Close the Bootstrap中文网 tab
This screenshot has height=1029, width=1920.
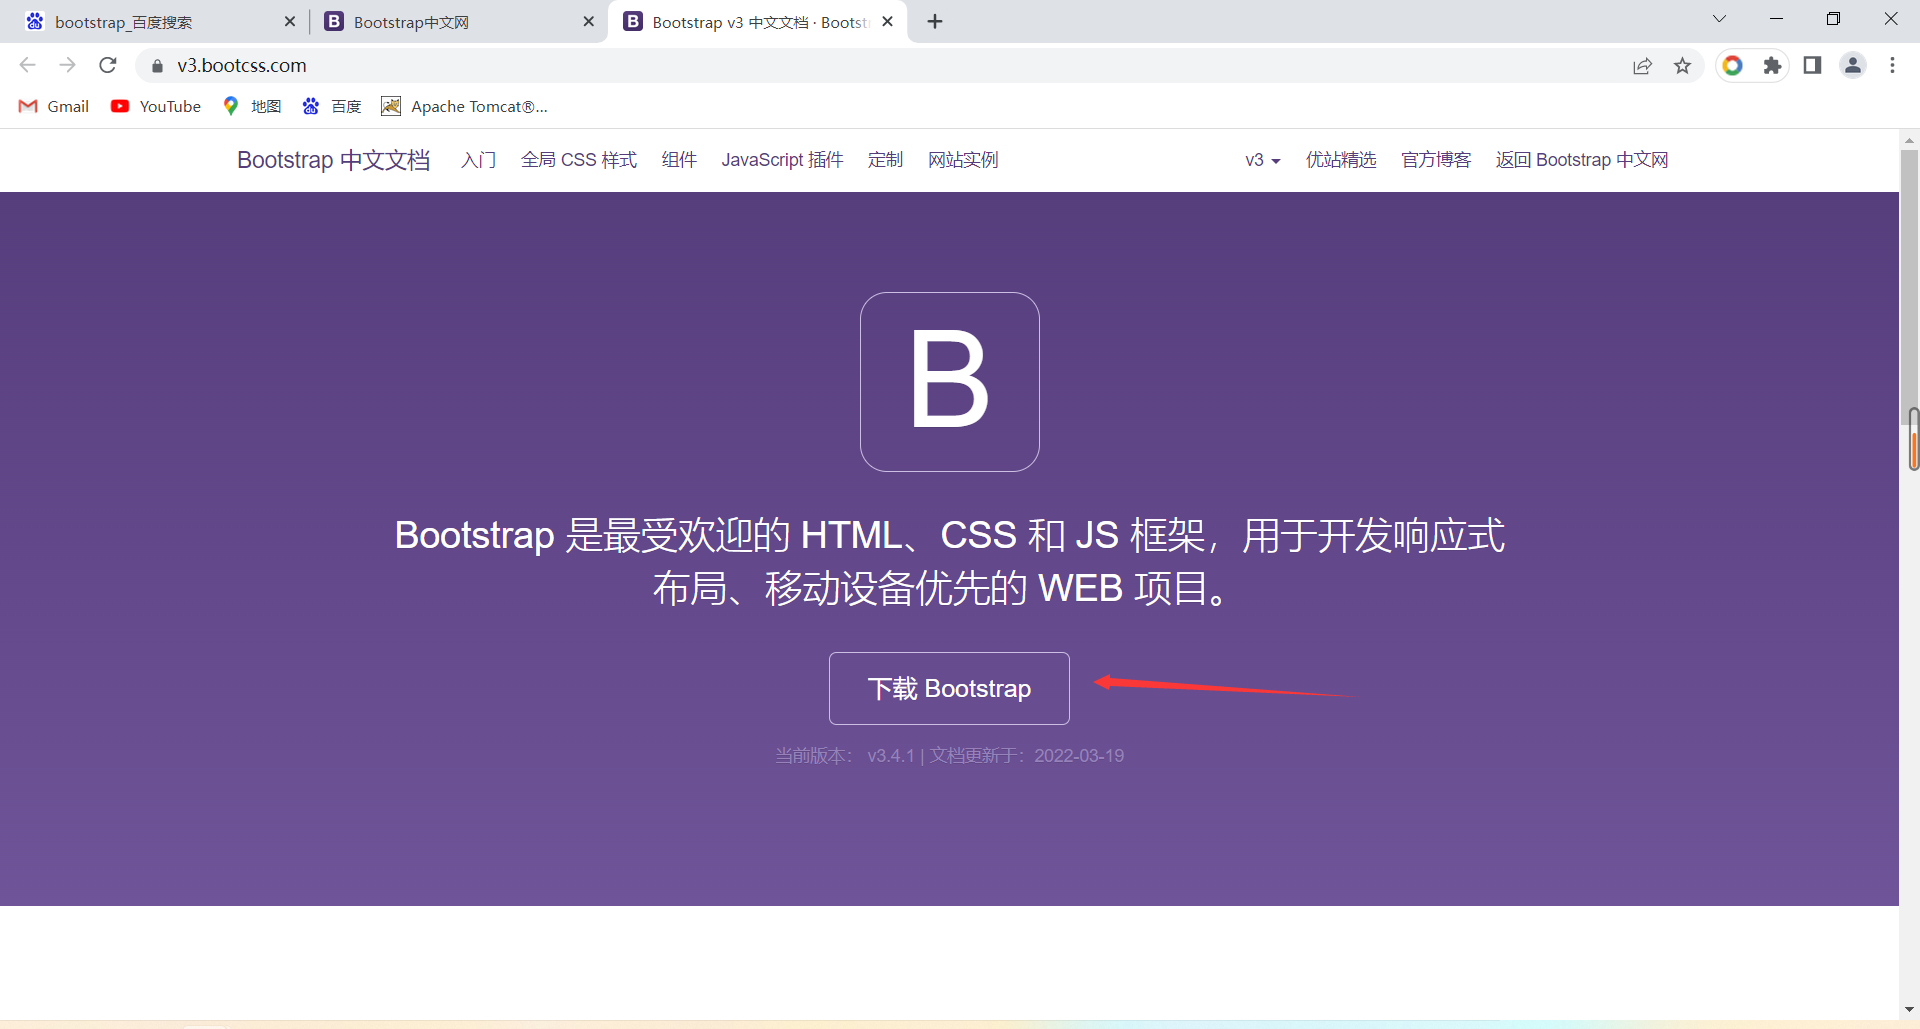point(589,22)
